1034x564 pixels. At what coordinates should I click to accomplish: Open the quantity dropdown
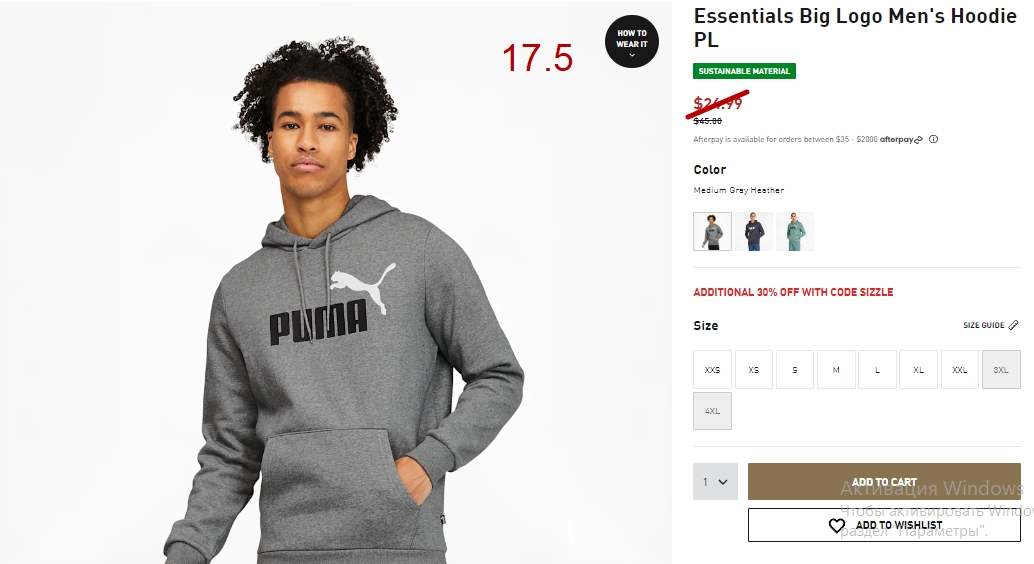(715, 482)
